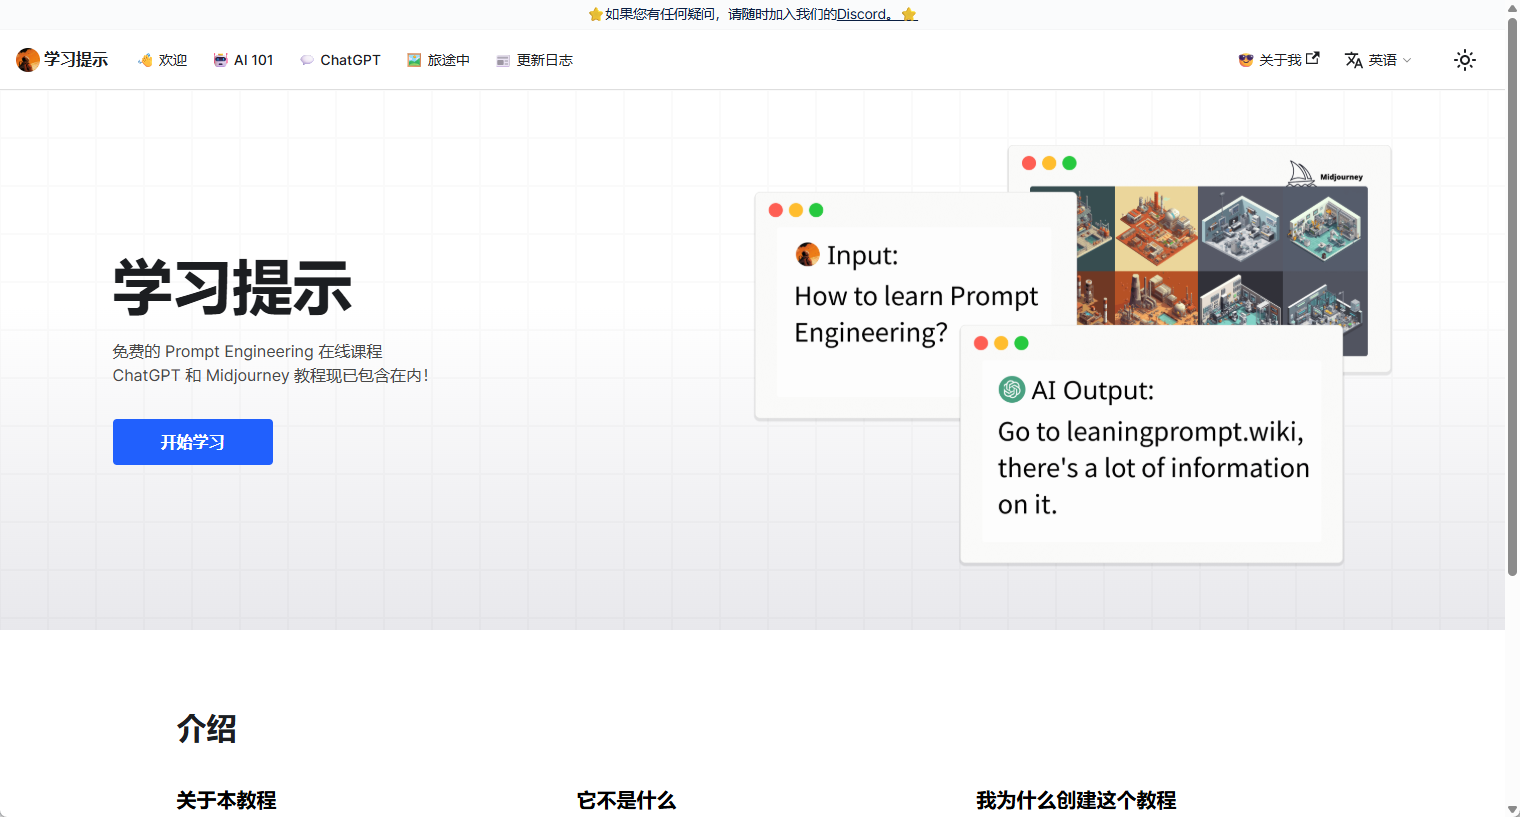
Task: Click the 我为什么创建这个教程 heading
Action: point(1076,800)
